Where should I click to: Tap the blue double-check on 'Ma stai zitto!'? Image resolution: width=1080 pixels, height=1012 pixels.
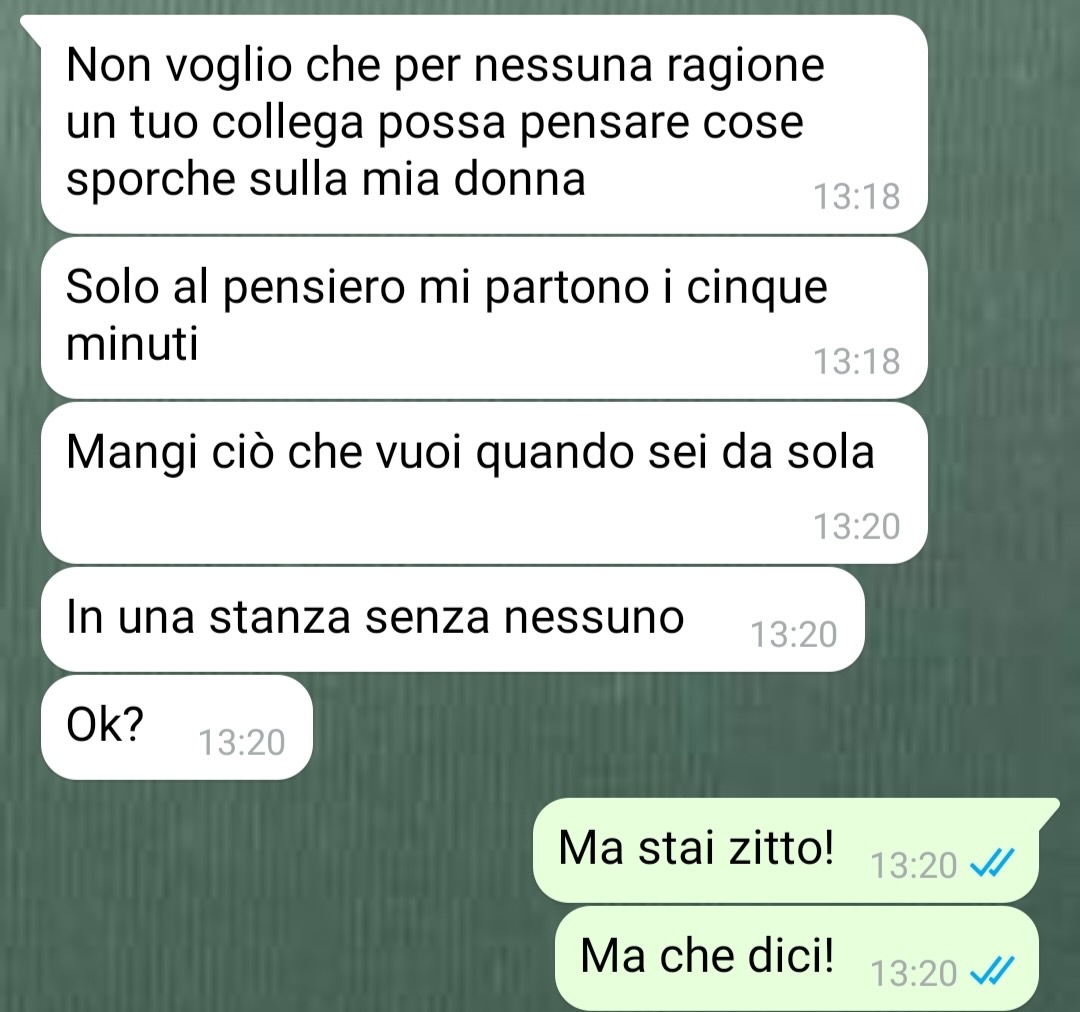point(992,864)
